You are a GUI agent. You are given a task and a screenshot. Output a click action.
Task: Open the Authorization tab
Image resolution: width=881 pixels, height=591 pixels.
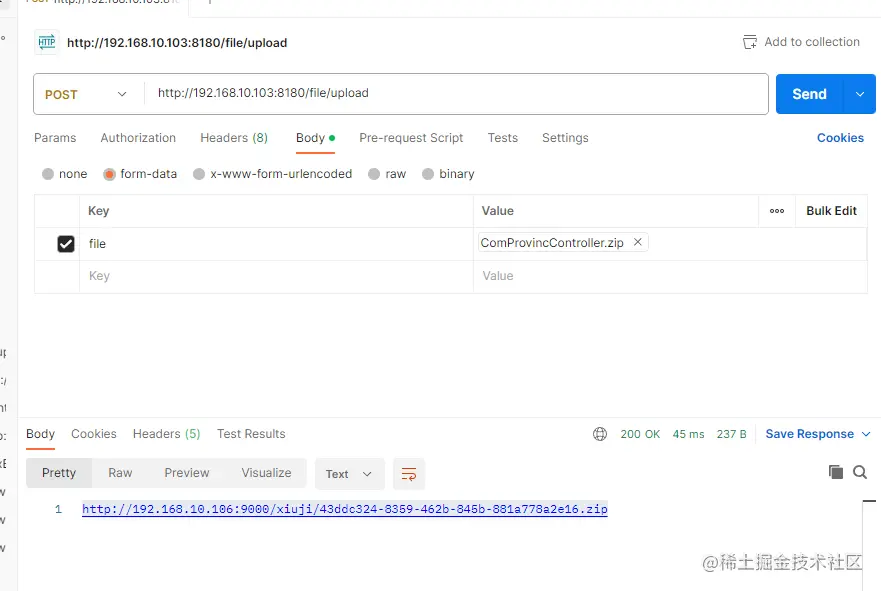click(138, 138)
